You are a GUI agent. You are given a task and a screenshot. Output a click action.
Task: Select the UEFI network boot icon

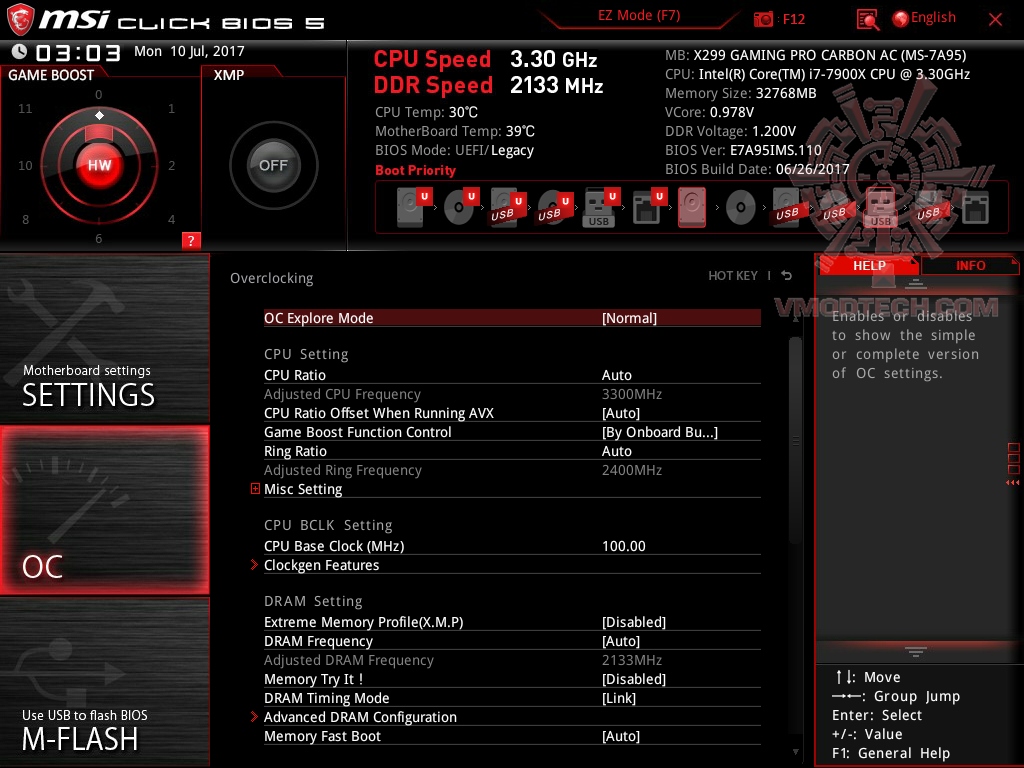[x=648, y=207]
